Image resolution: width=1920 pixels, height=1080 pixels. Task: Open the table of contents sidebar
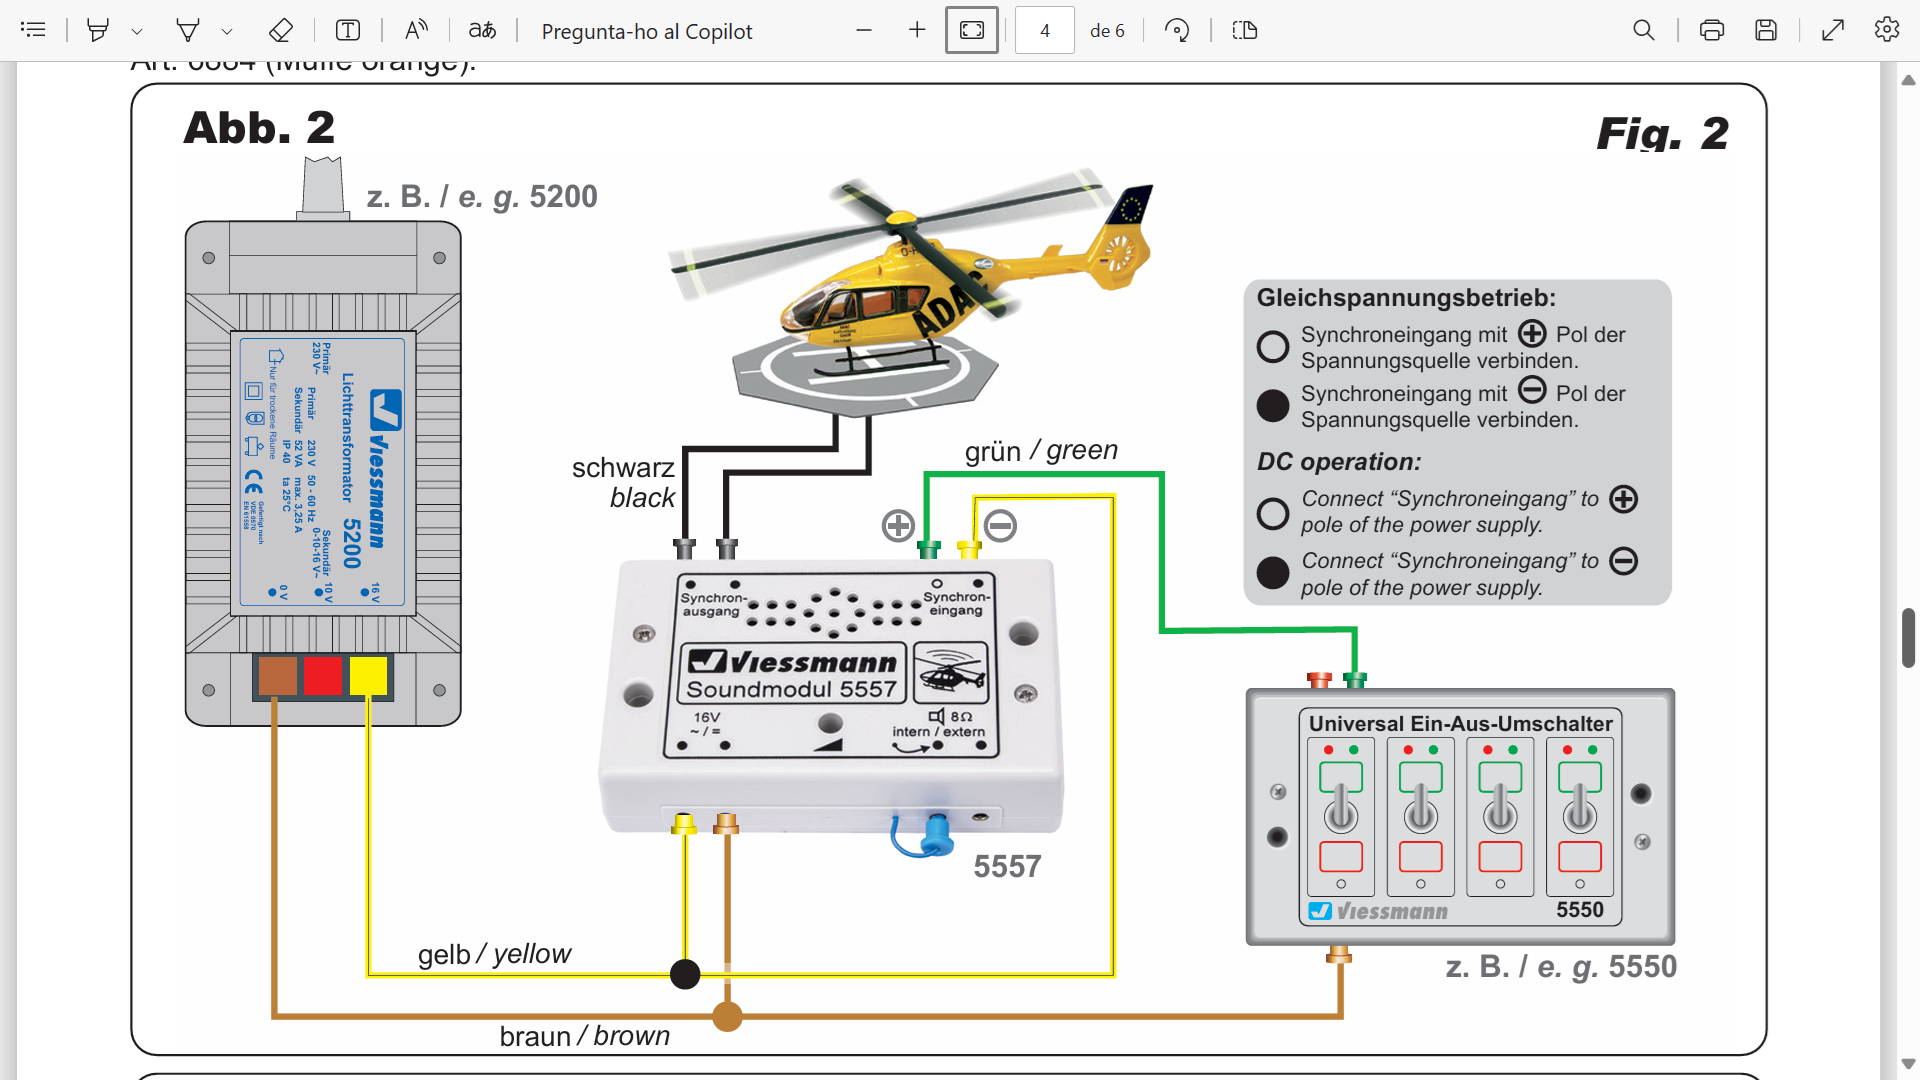point(33,30)
